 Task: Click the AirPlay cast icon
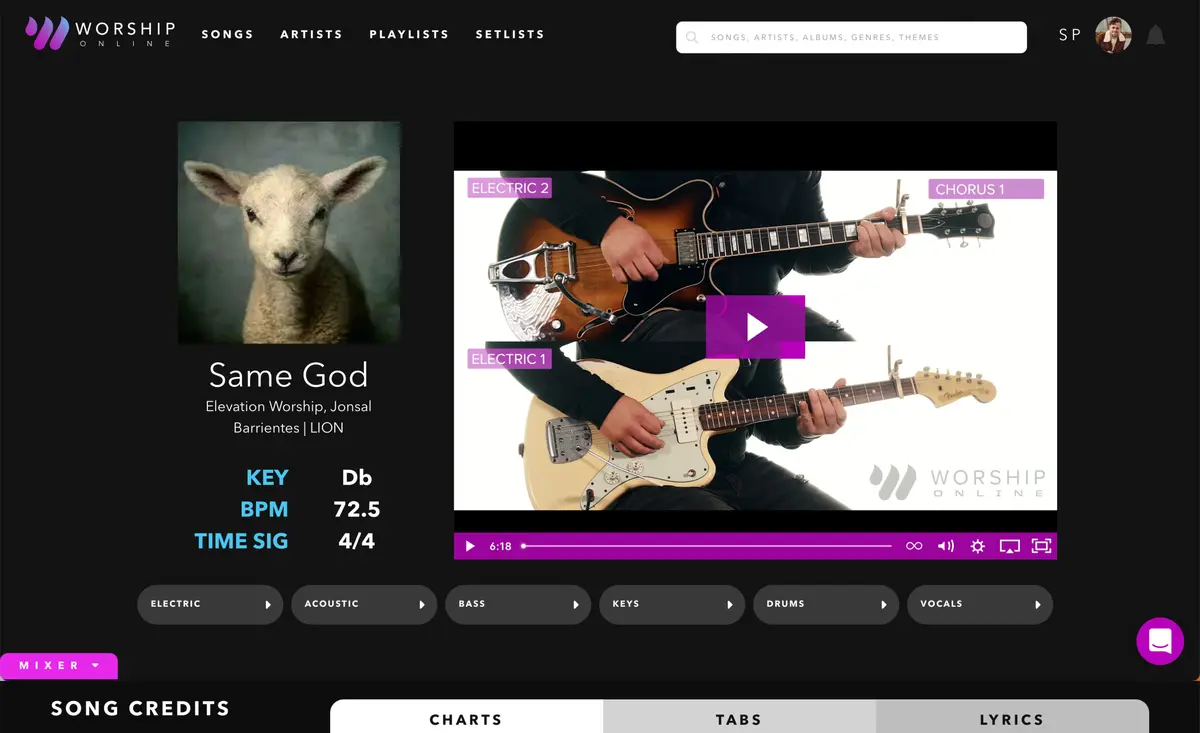pyautogui.click(x=1010, y=546)
